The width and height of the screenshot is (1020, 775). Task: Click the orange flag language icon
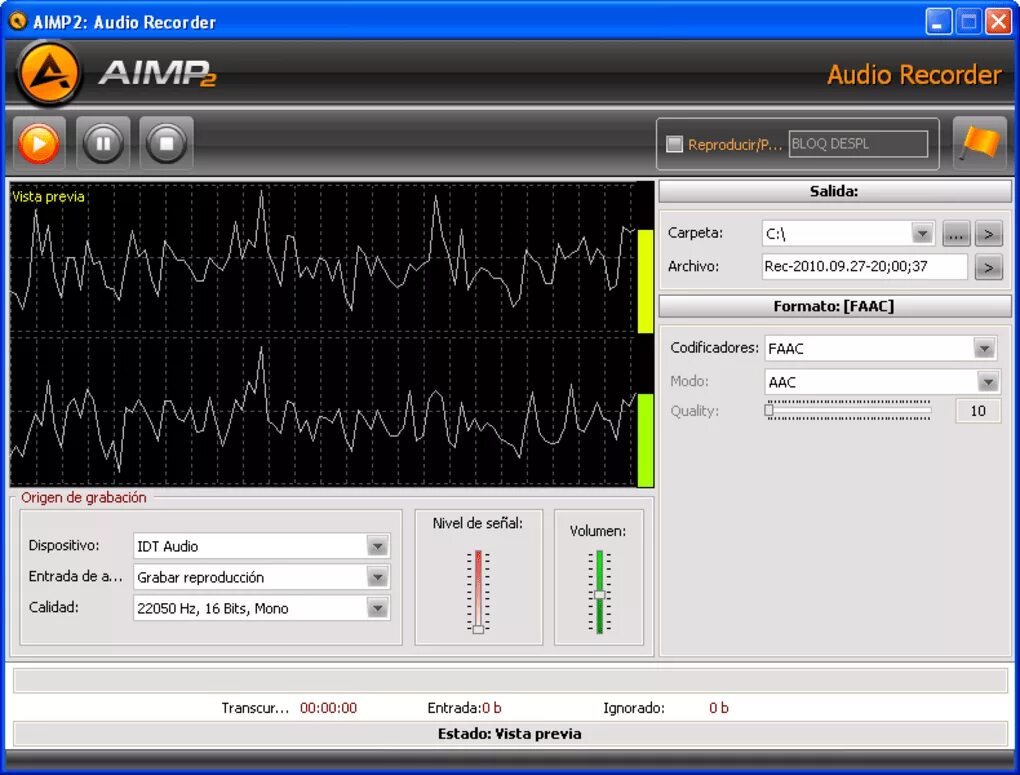point(980,143)
